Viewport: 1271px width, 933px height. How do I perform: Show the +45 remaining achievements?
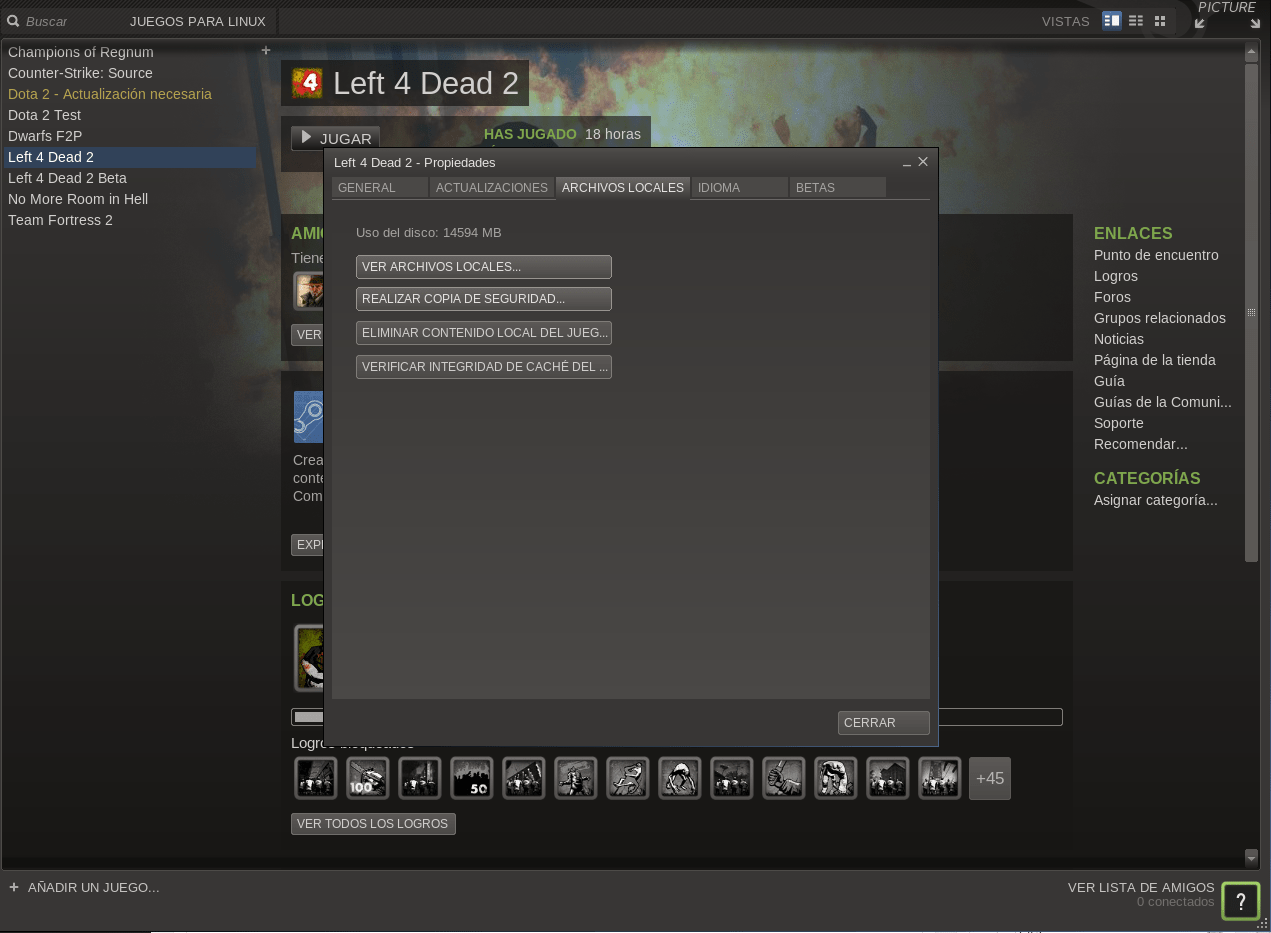coord(990,778)
